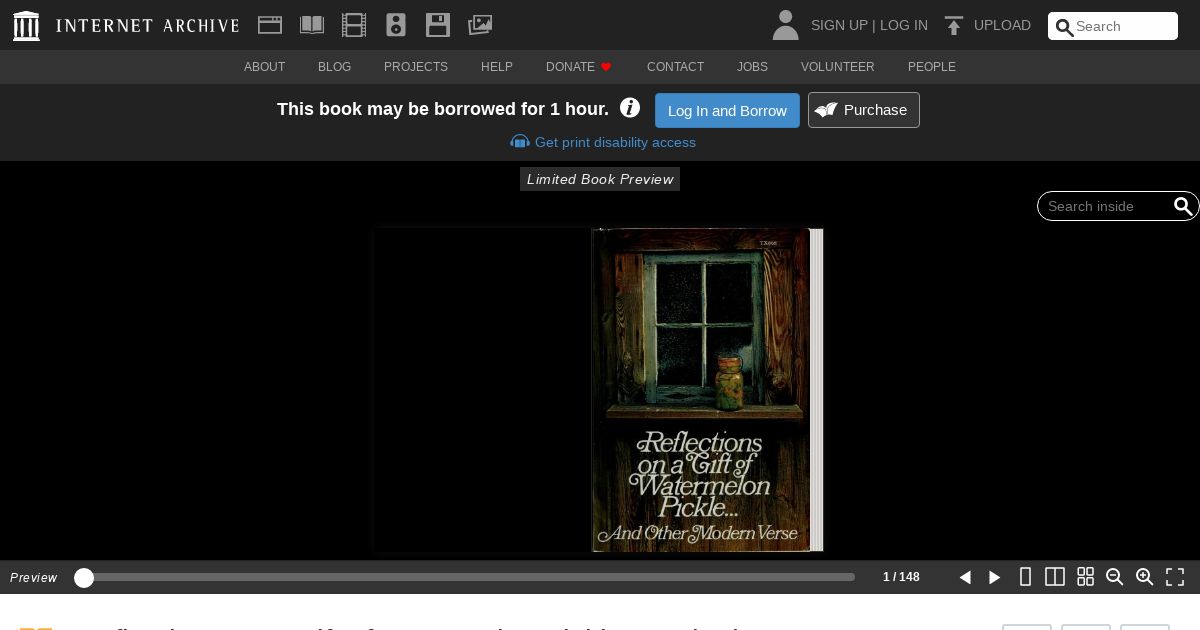
Task: Click the top Search input field
Action: [x=1113, y=26]
